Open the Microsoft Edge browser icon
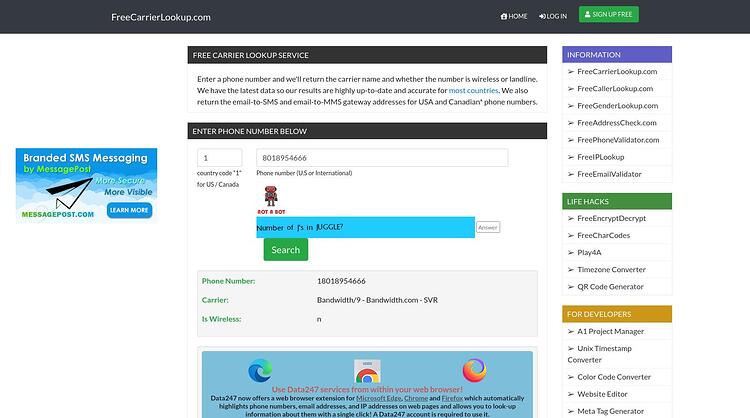This screenshot has height=418, width=750. pos(260,371)
